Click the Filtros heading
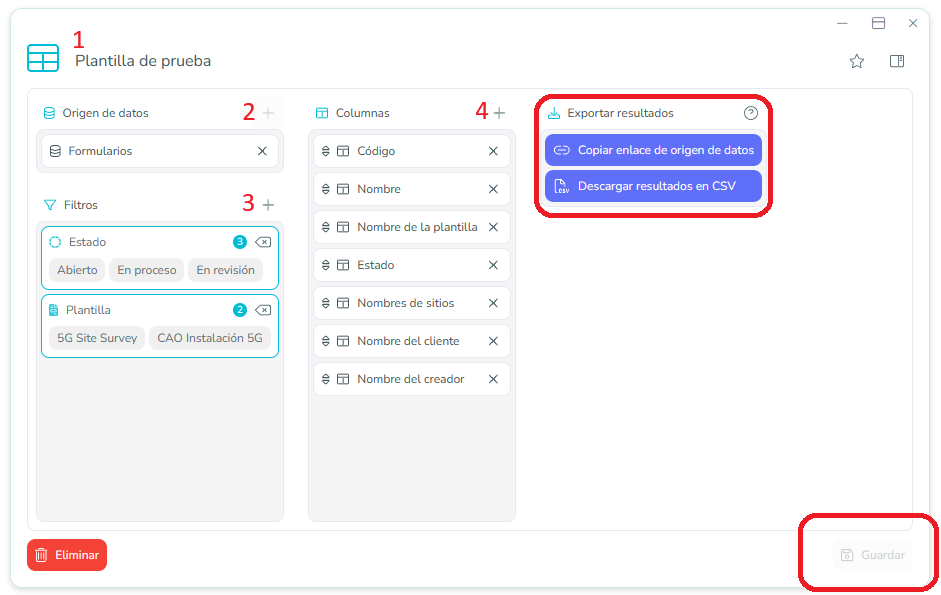Viewport: 941px width, 595px height. (80, 205)
